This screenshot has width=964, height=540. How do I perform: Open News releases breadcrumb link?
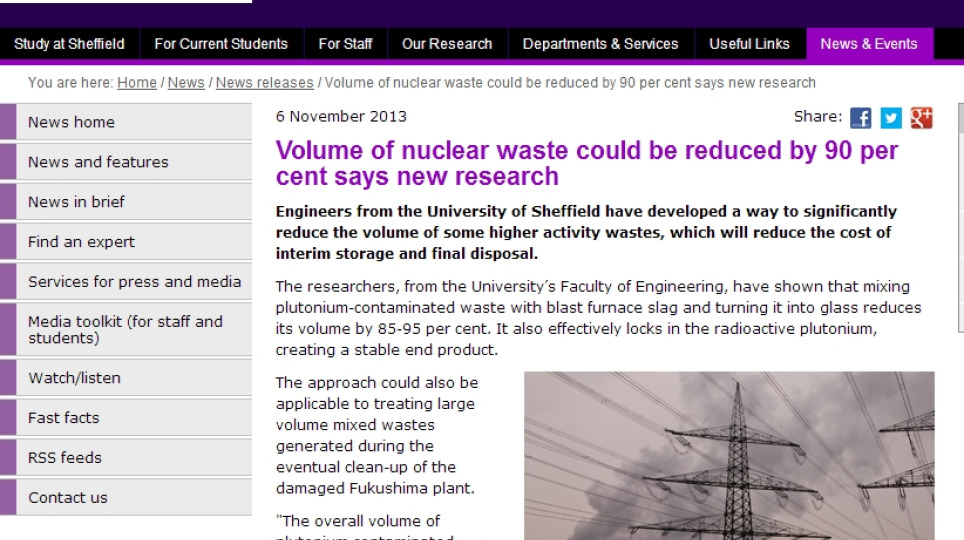tap(265, 83)
